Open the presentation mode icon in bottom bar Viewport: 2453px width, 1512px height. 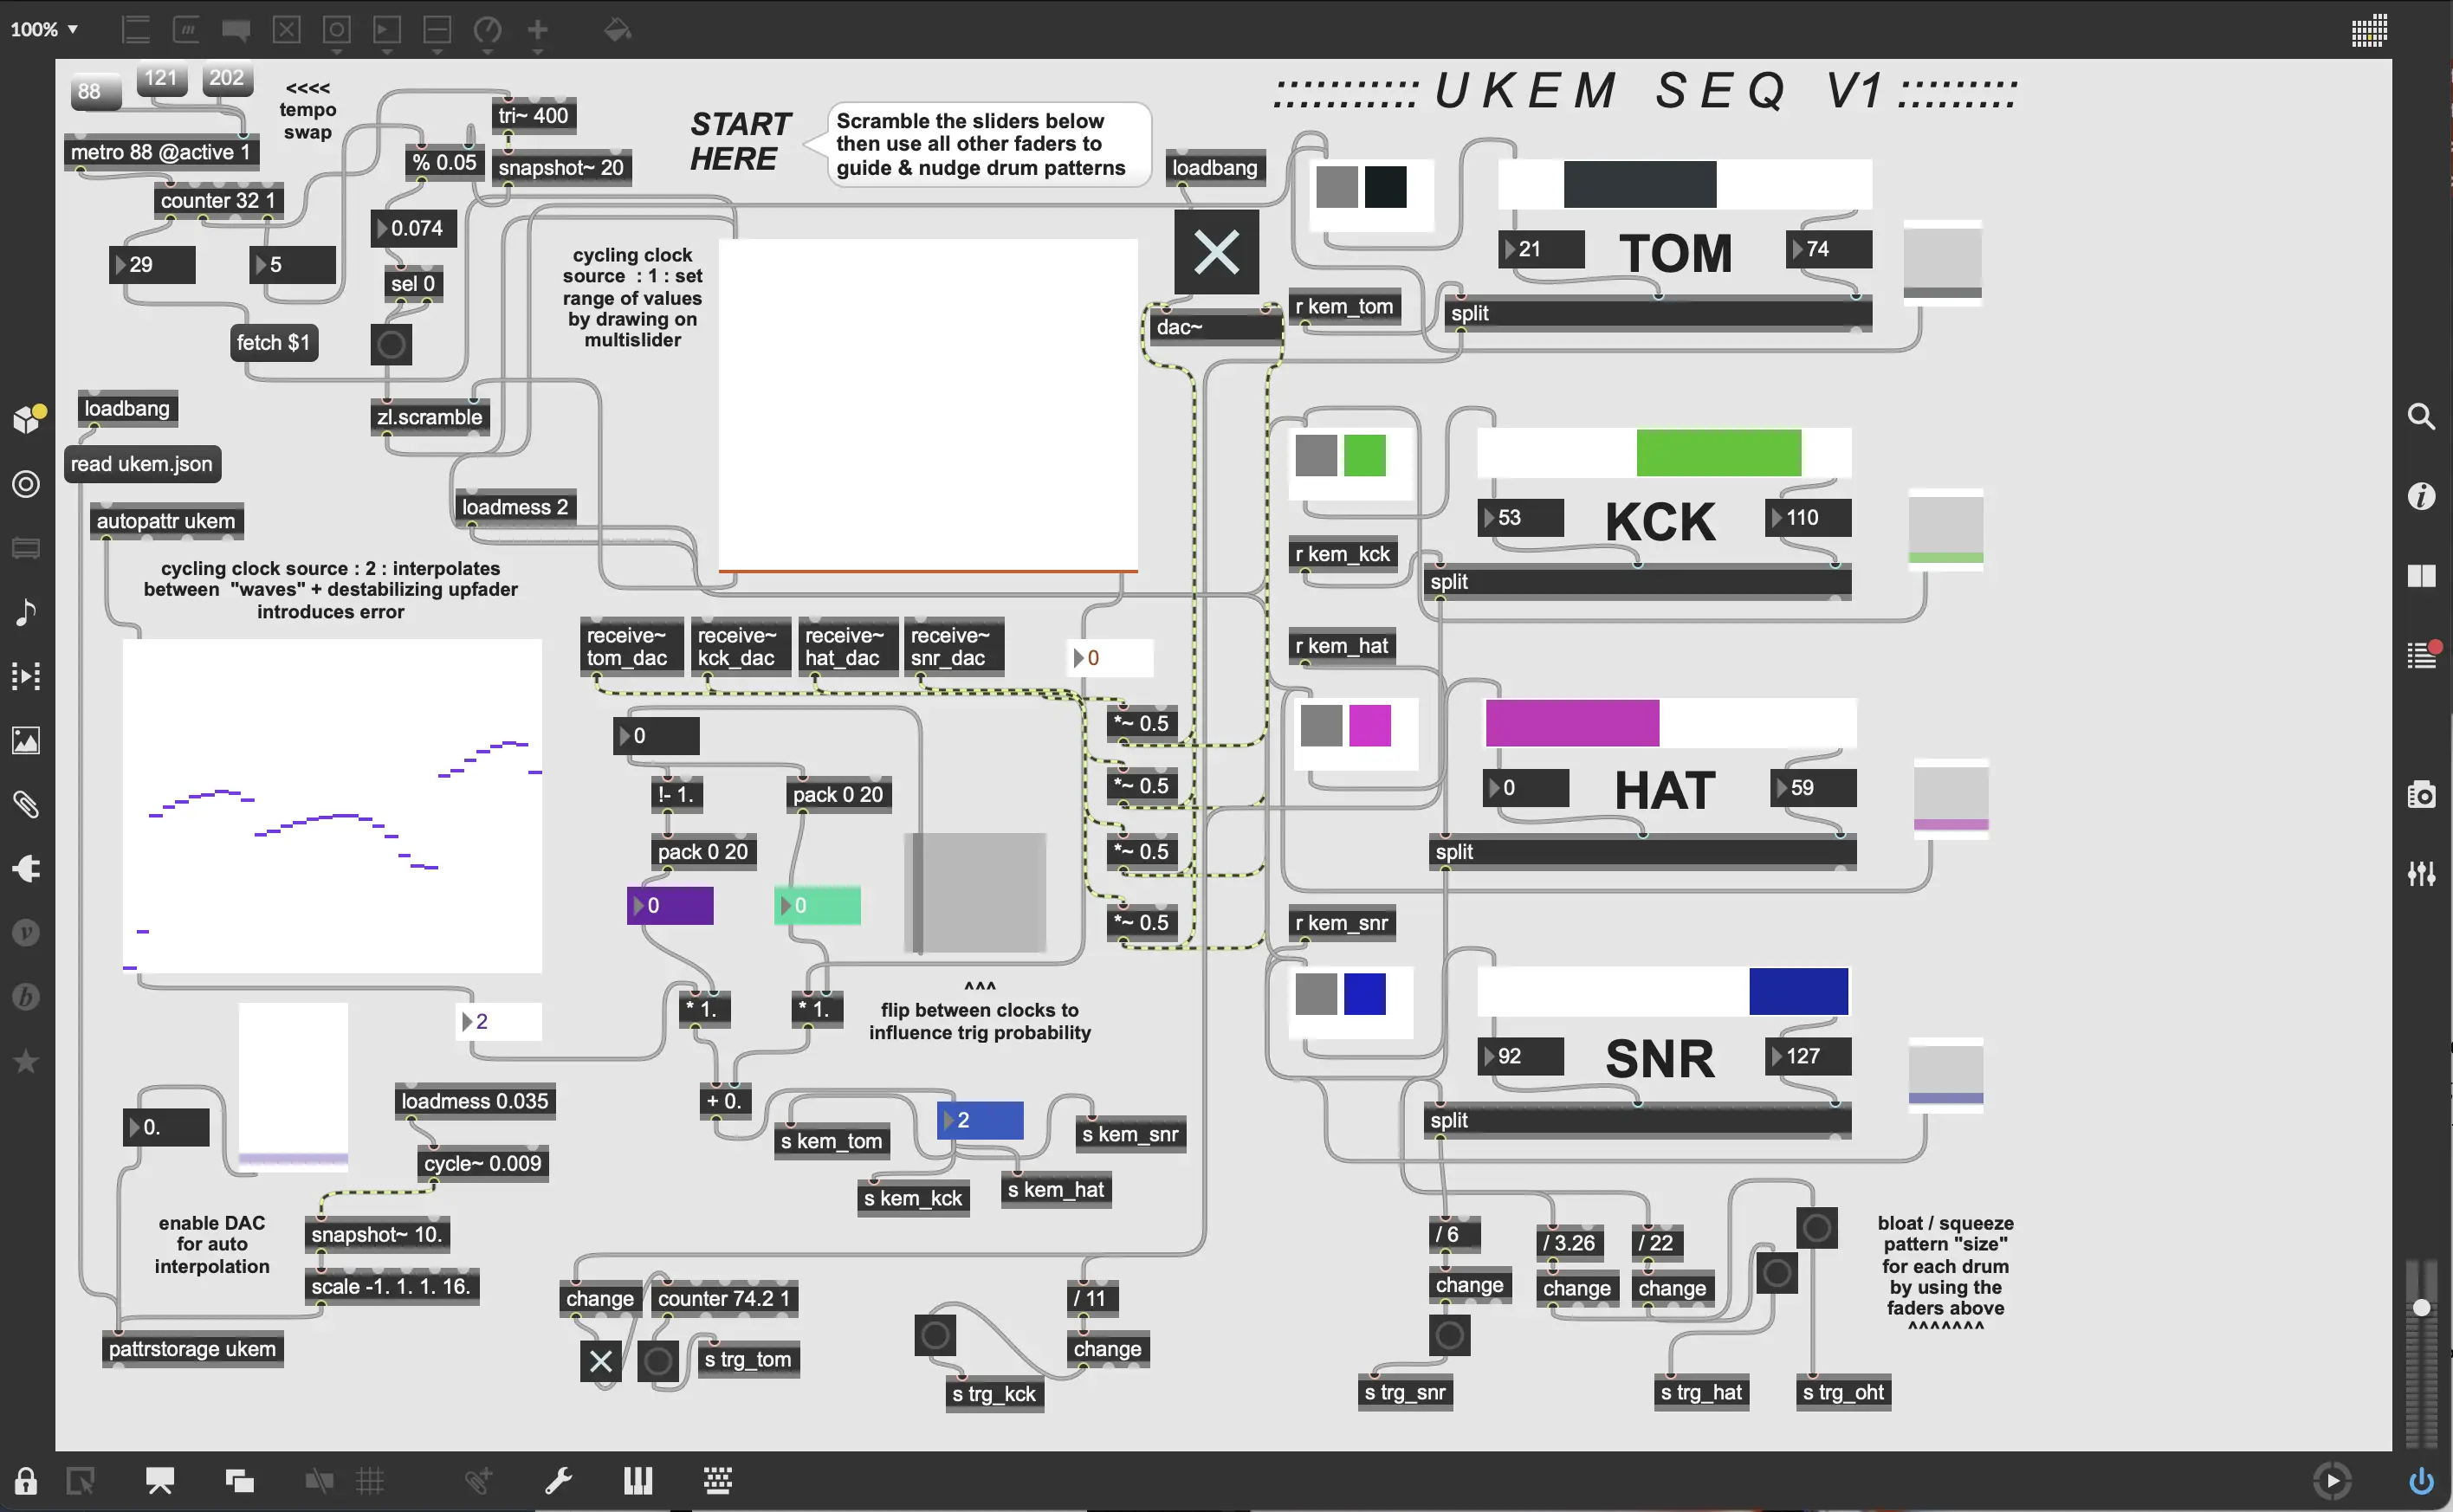click(160, 1480)
